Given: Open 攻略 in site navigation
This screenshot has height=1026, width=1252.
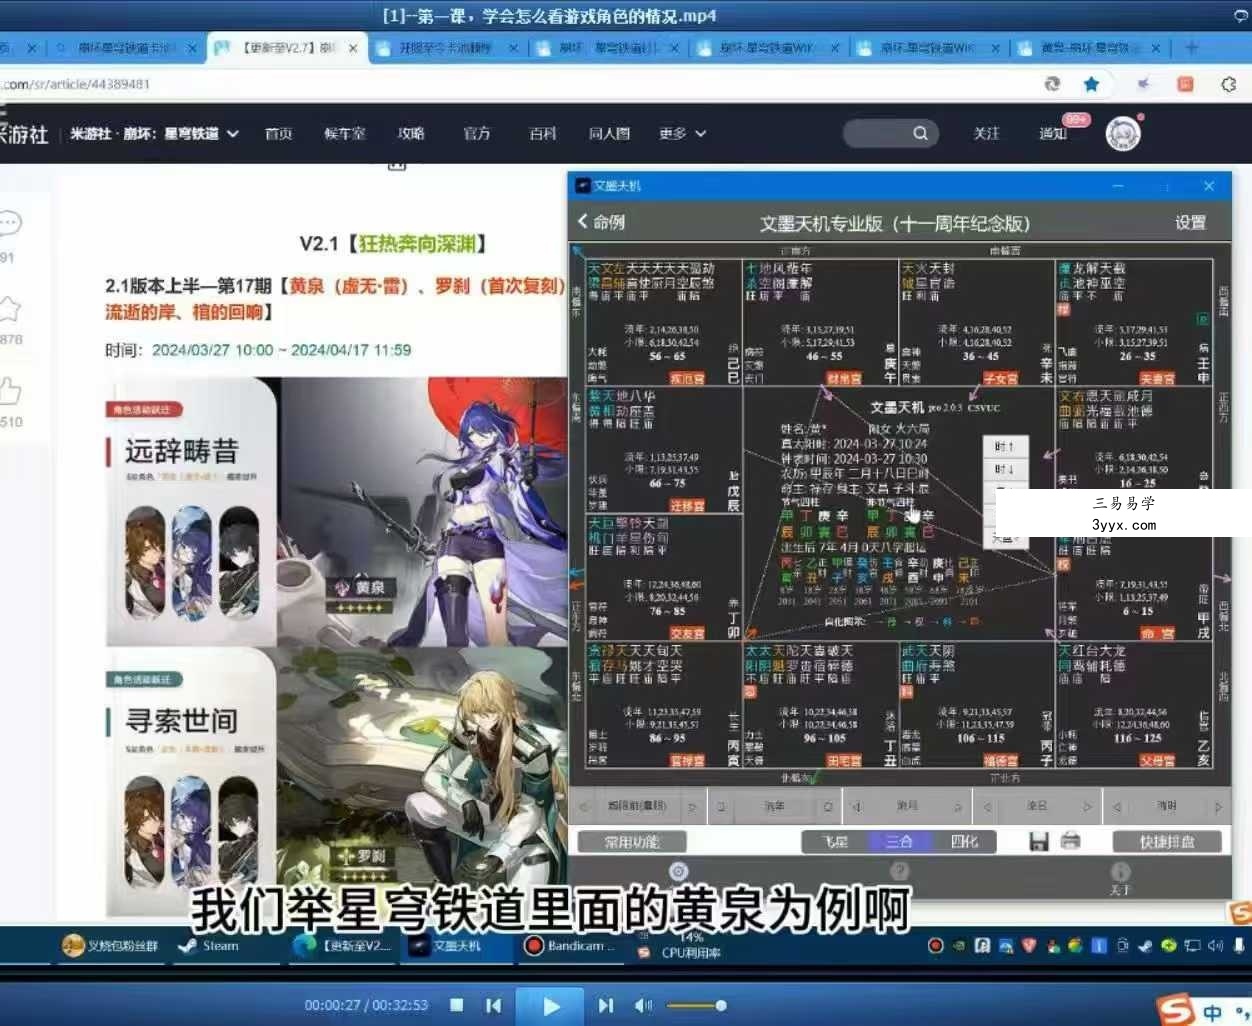Looking at the screenshot, I should 411,133.
